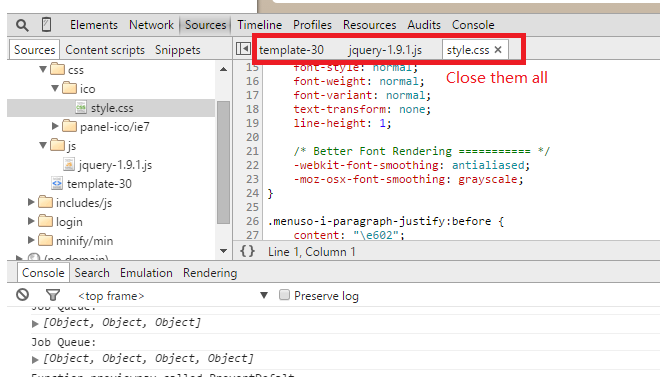This screenshot has height=378, width=672.
Task: Click the pretty print curly braces icon
Action: pyautogui.click(x=247, y=251)
